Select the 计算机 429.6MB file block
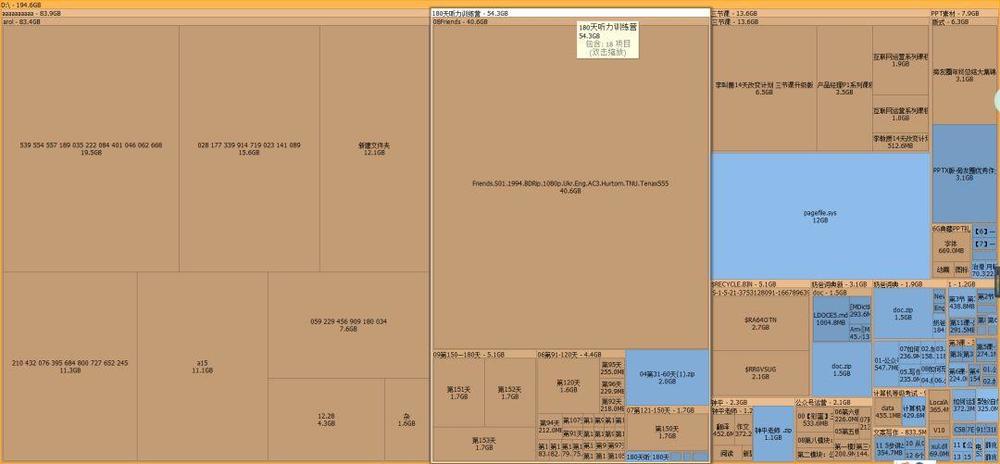Screen dimensions: 1000x464 pyautogui.click(x=914, y=411)
